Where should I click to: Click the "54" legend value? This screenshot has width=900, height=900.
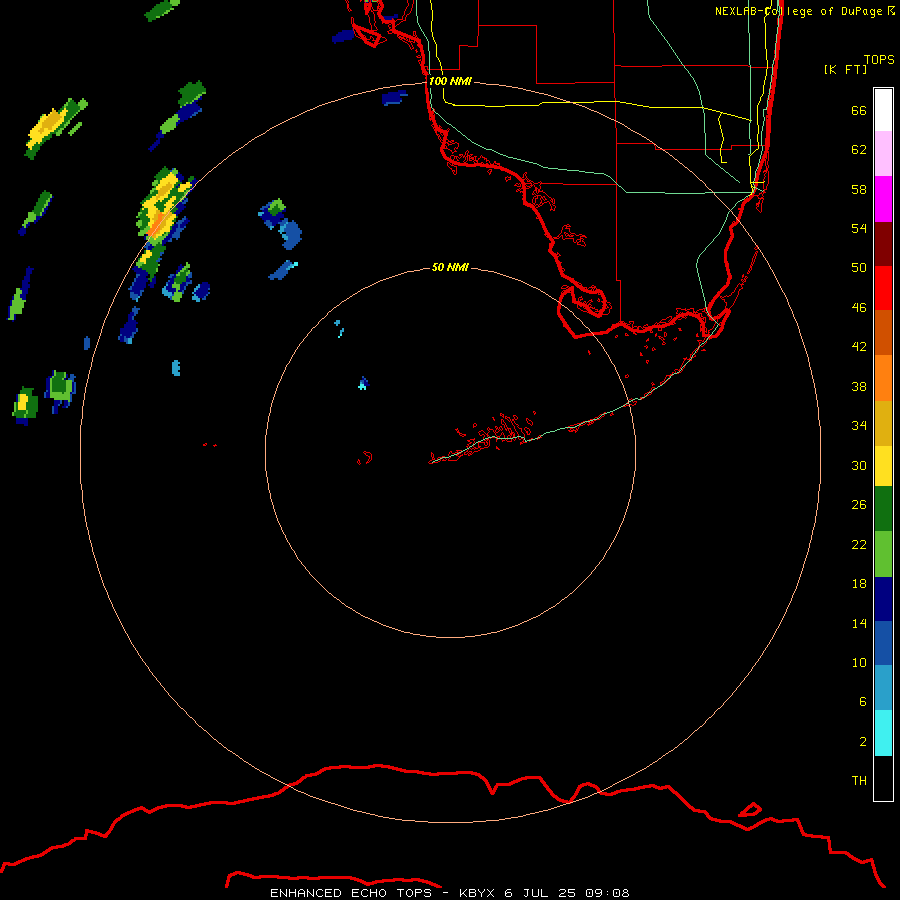click(859, 228)
